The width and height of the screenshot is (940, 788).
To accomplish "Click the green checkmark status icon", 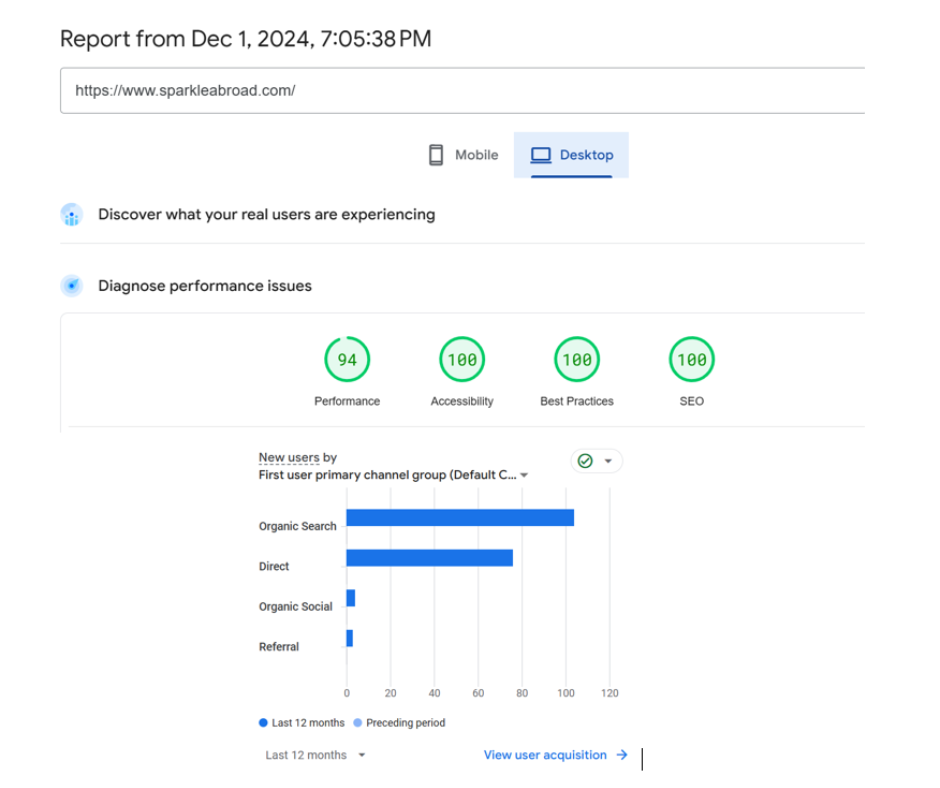I will (586, 461).
